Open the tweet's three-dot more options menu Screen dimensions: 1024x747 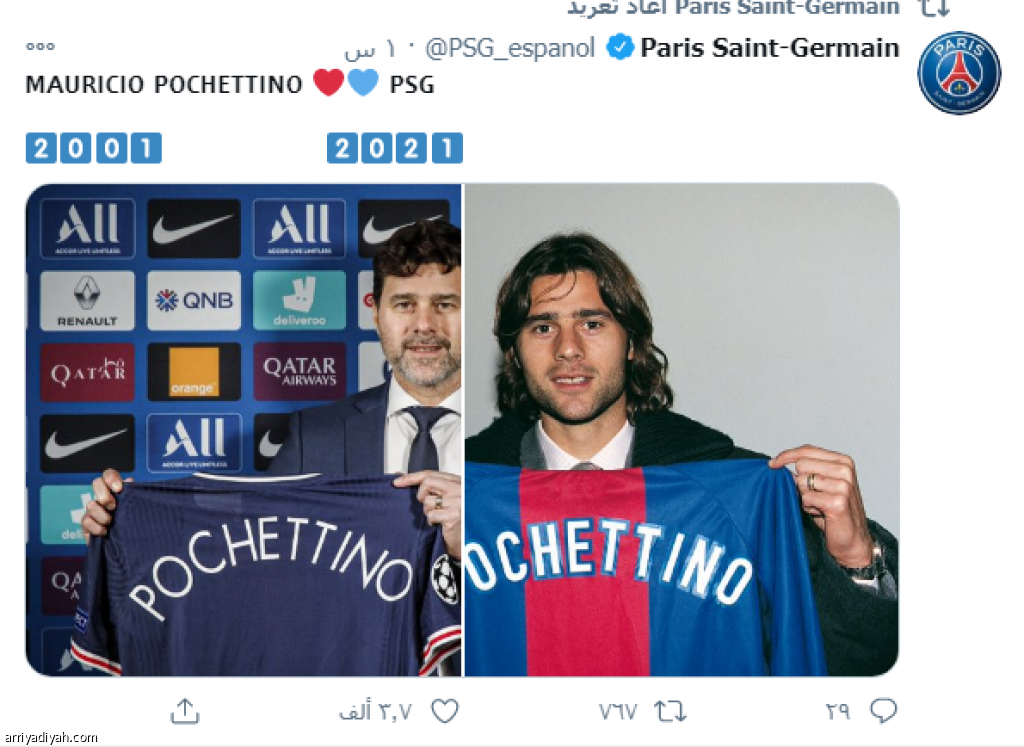pos(40,46)
